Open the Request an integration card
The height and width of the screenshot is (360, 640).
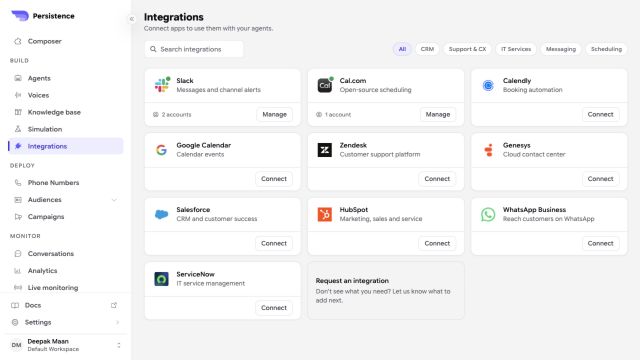[x=386, y=291]
